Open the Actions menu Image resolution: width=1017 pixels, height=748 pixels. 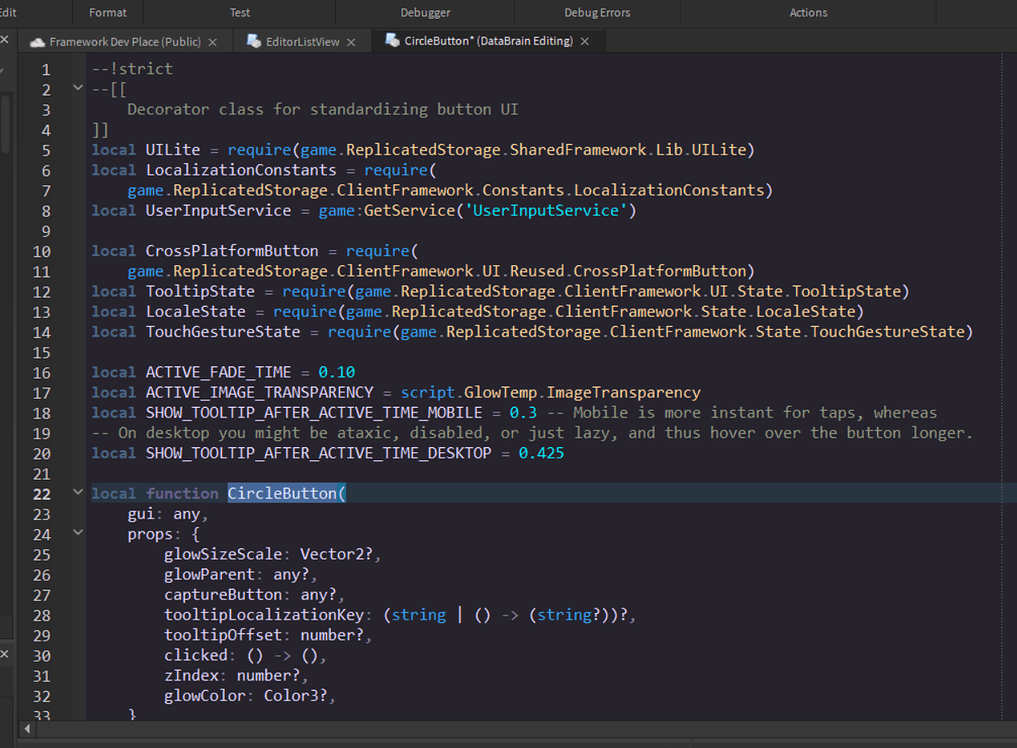[x=808, y=12]
